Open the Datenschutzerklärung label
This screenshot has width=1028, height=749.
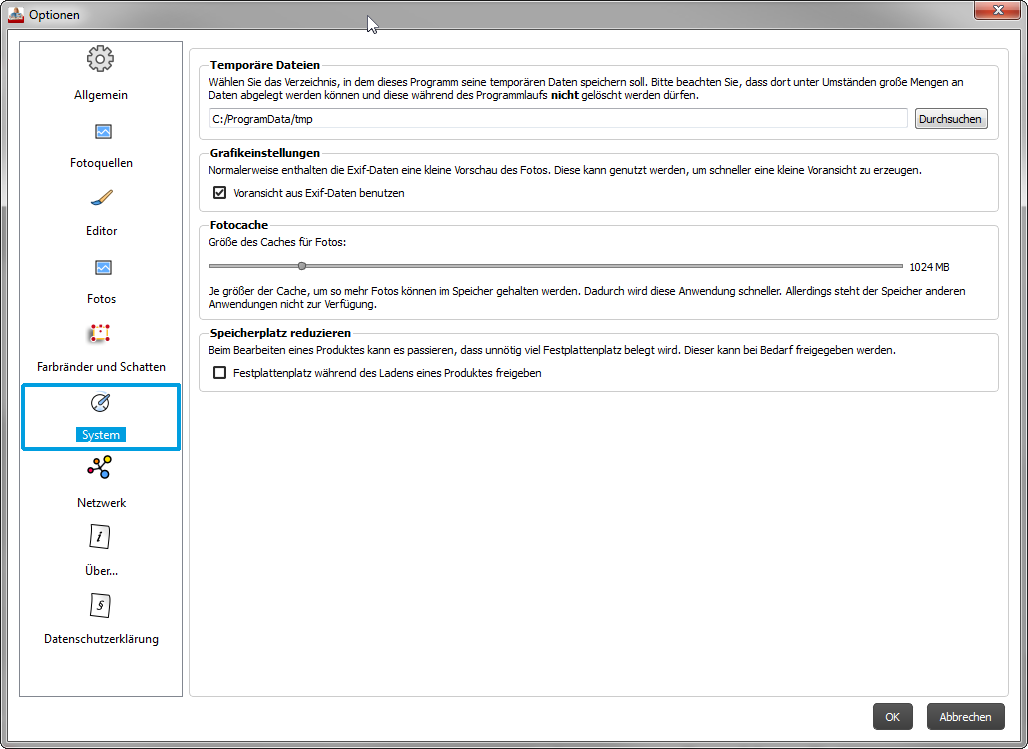[101, 639]
